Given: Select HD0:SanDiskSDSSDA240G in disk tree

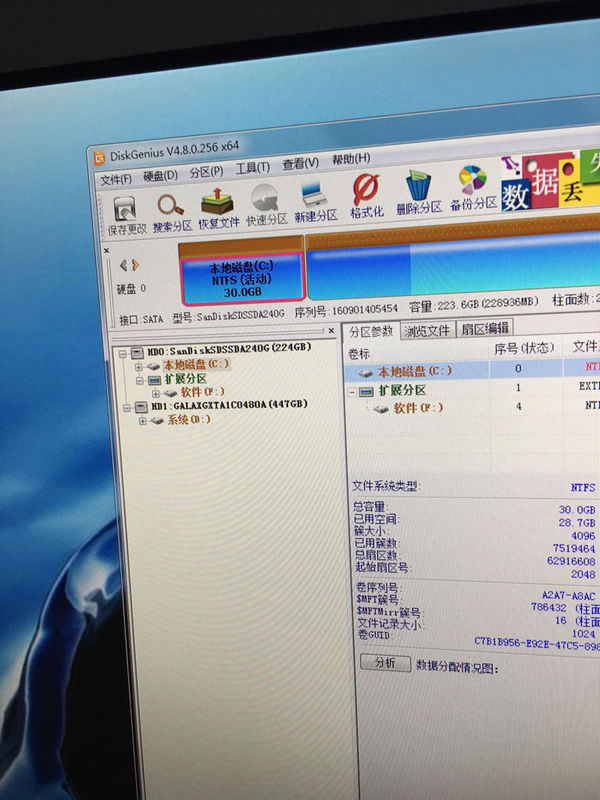Looking at the screenshot, I should click(x=229, y=349).
